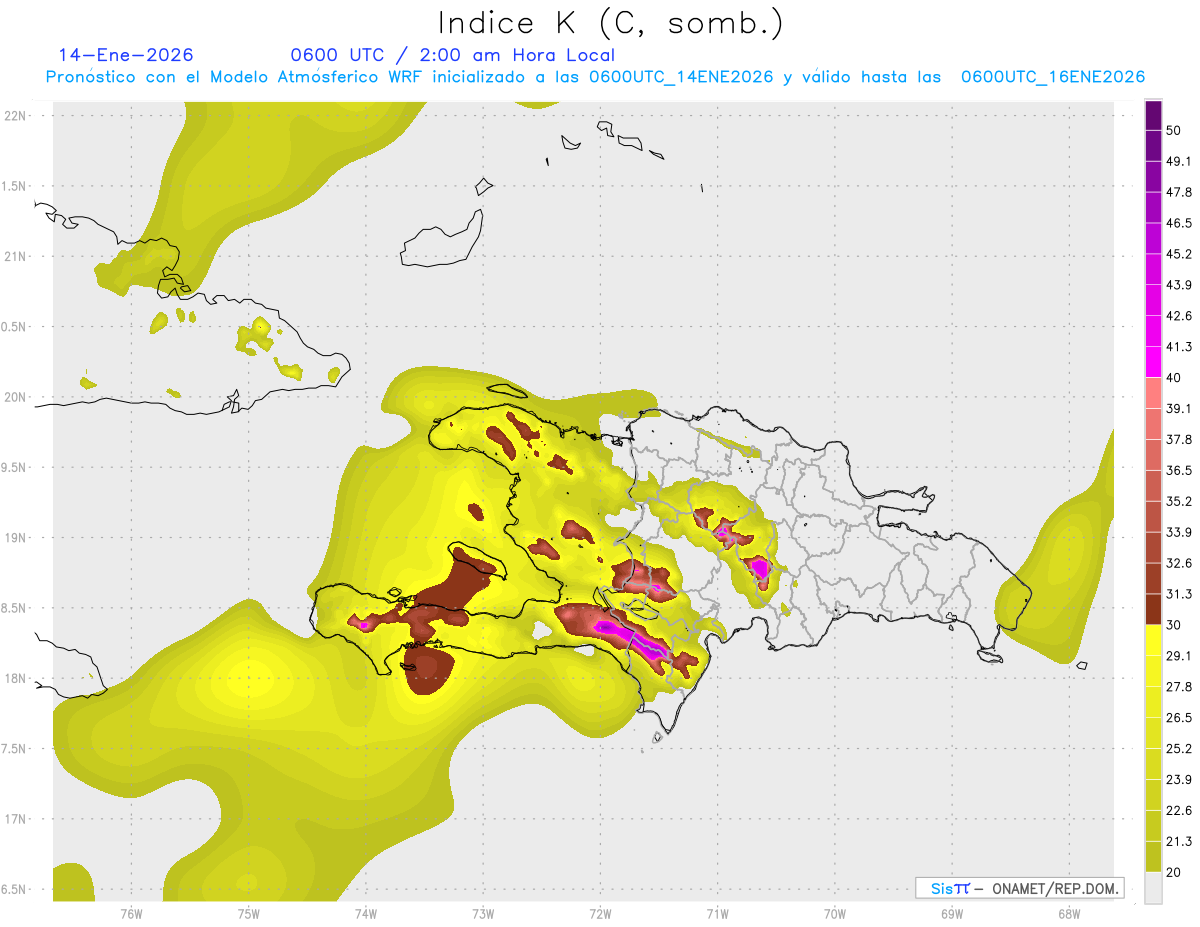1200x927 pixels.
Task: Click the '72W' longitude label
Action: [600, 913]
